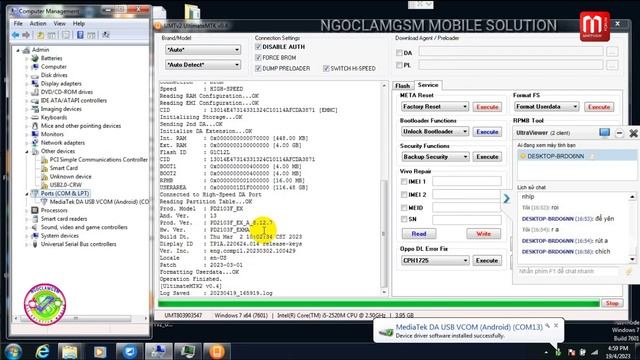Enable the MEID checkbox

click(404, 207)
